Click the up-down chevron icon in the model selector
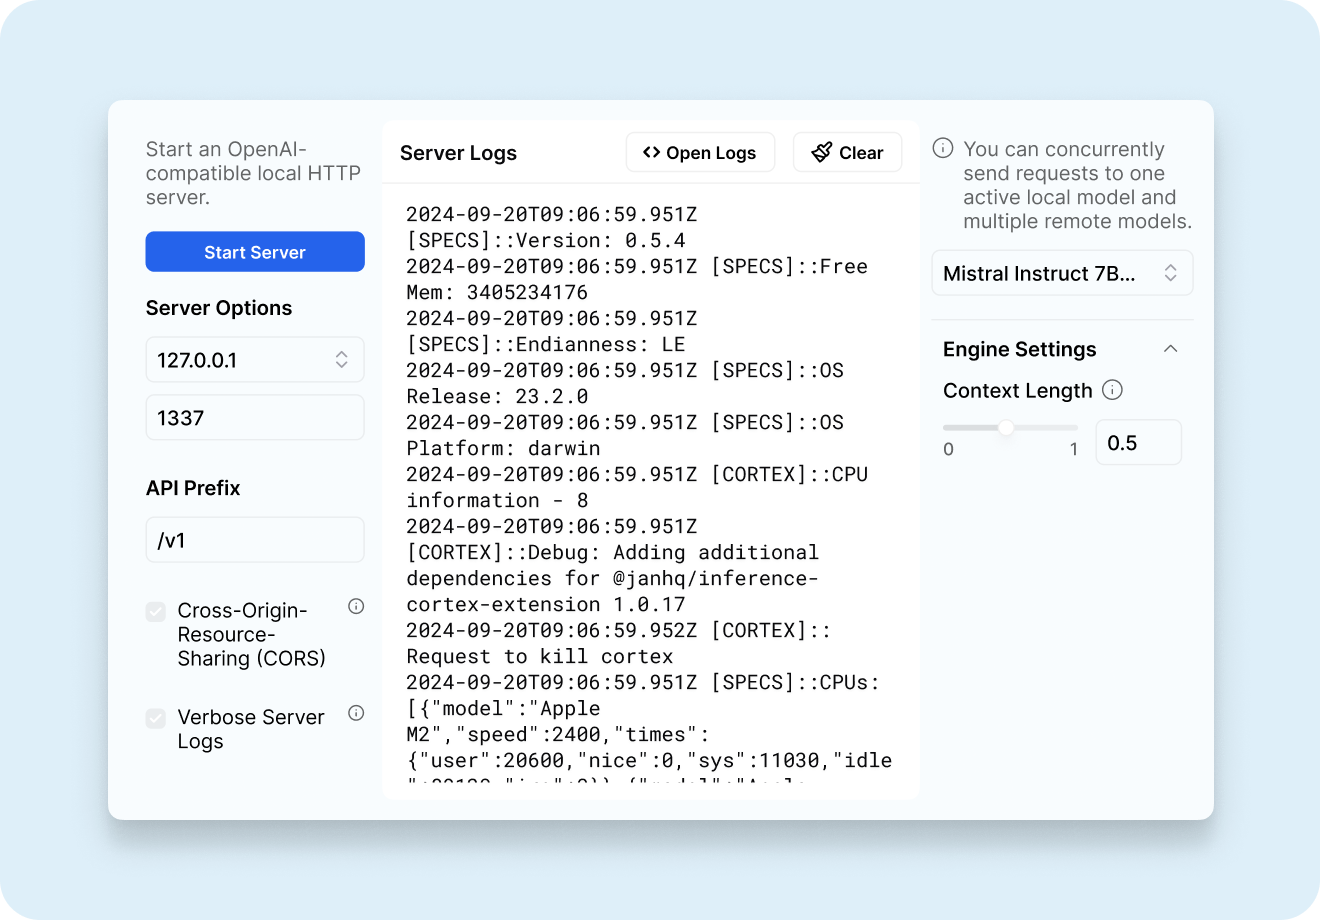The image size is (1320, 920). [x=1170, y=273]
